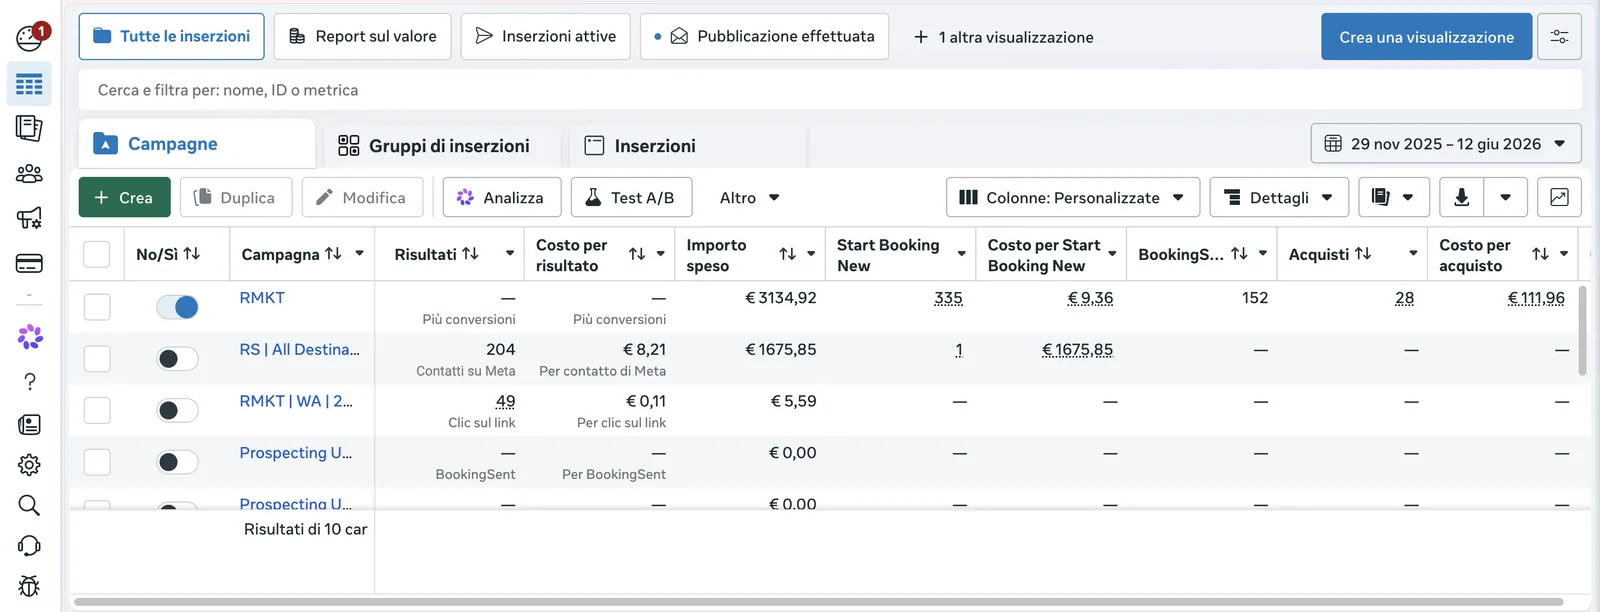Screen dimensions: 1600x612
Task: Open the Dettagli dropdown
Action: (x=1279, y=198)
